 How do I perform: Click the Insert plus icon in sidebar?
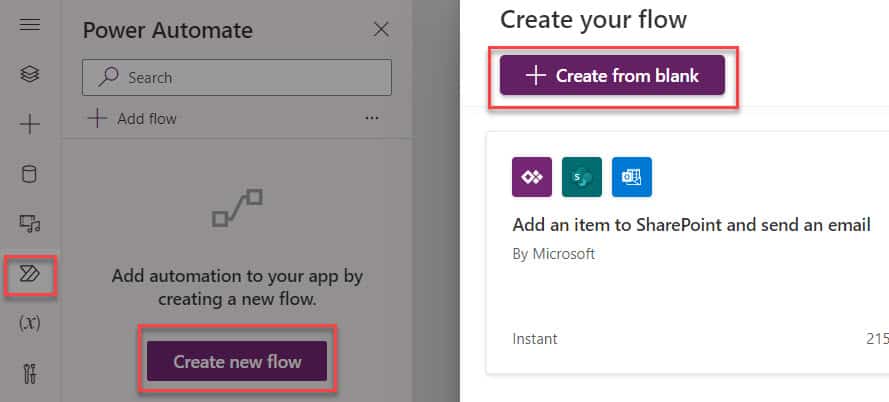pyautogui.click(x=29, y=124)
